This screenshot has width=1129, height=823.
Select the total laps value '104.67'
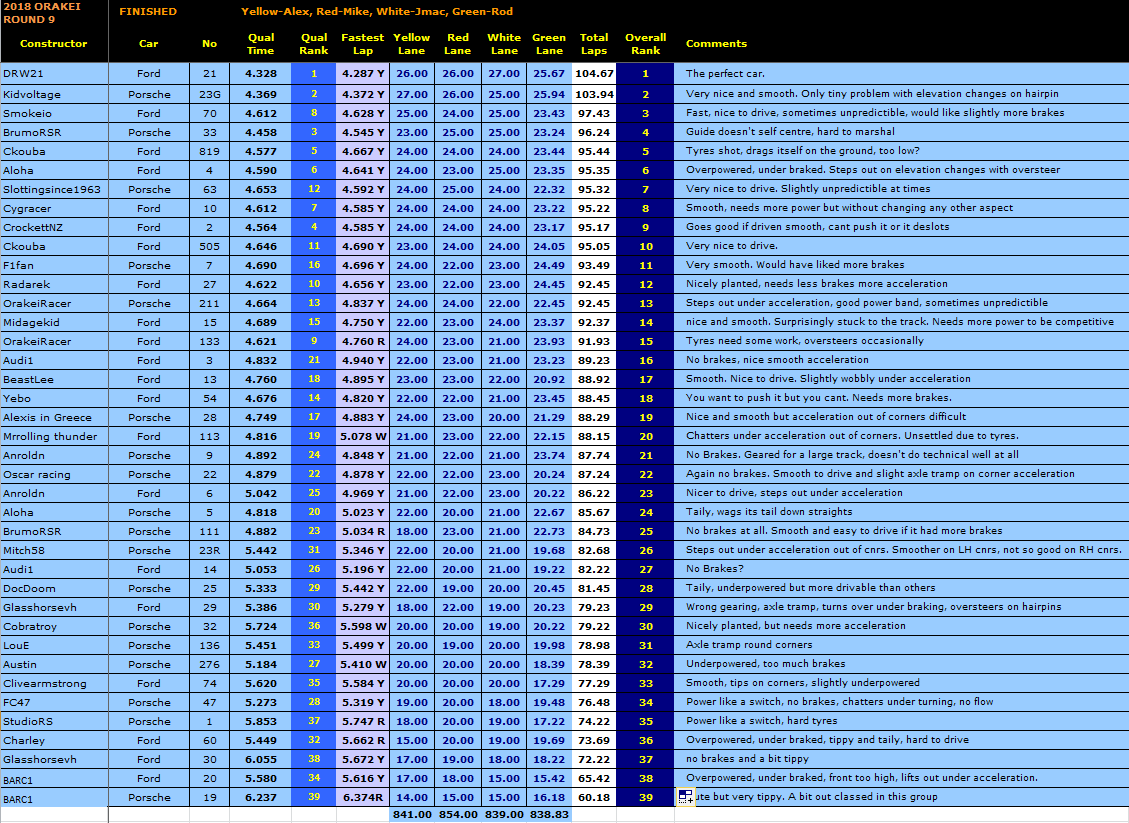(x=595, y=73)
